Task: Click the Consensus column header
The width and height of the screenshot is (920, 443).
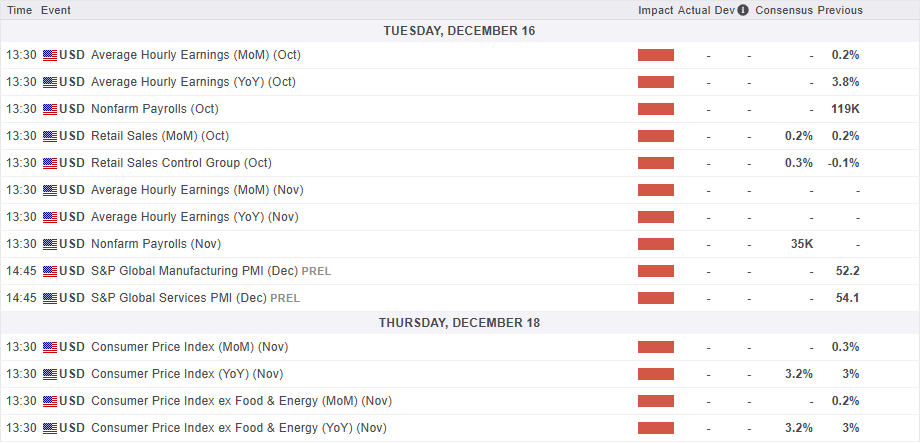Action: 784,10
